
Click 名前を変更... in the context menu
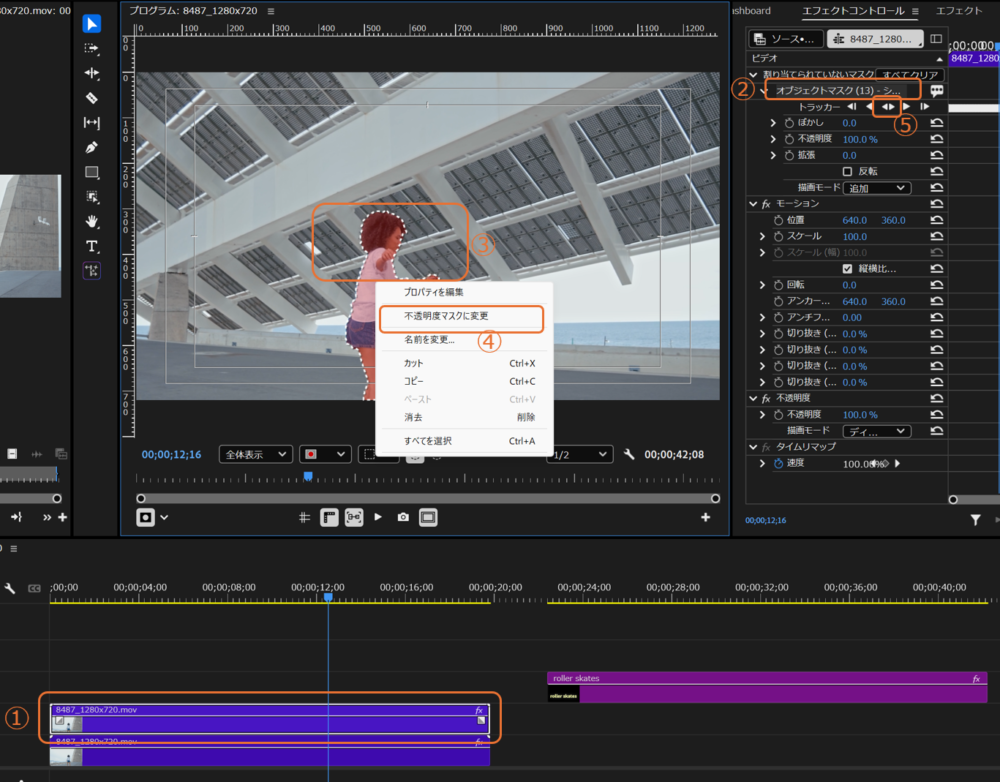[429, 339]
